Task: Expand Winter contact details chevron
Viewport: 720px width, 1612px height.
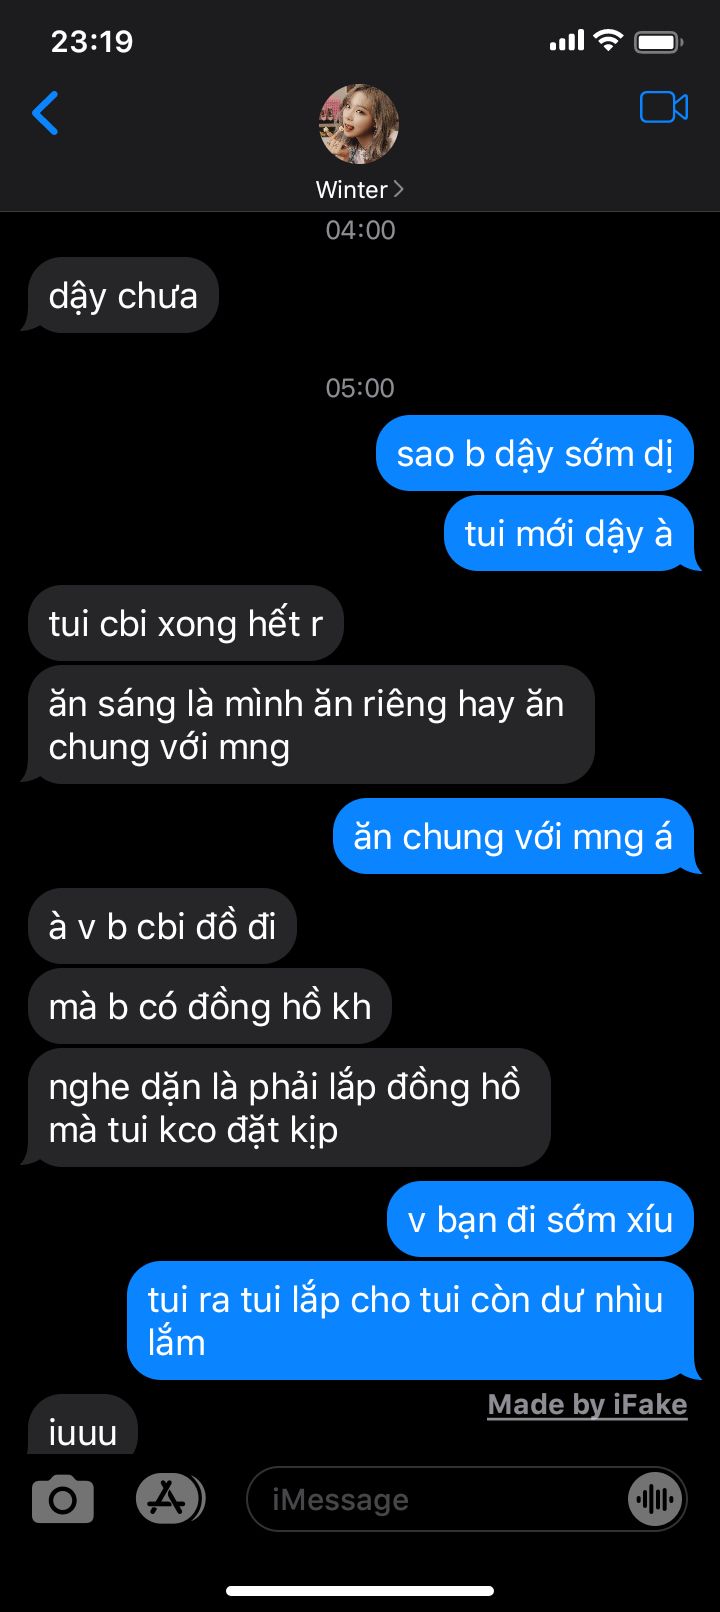Action: coord(399,189)
